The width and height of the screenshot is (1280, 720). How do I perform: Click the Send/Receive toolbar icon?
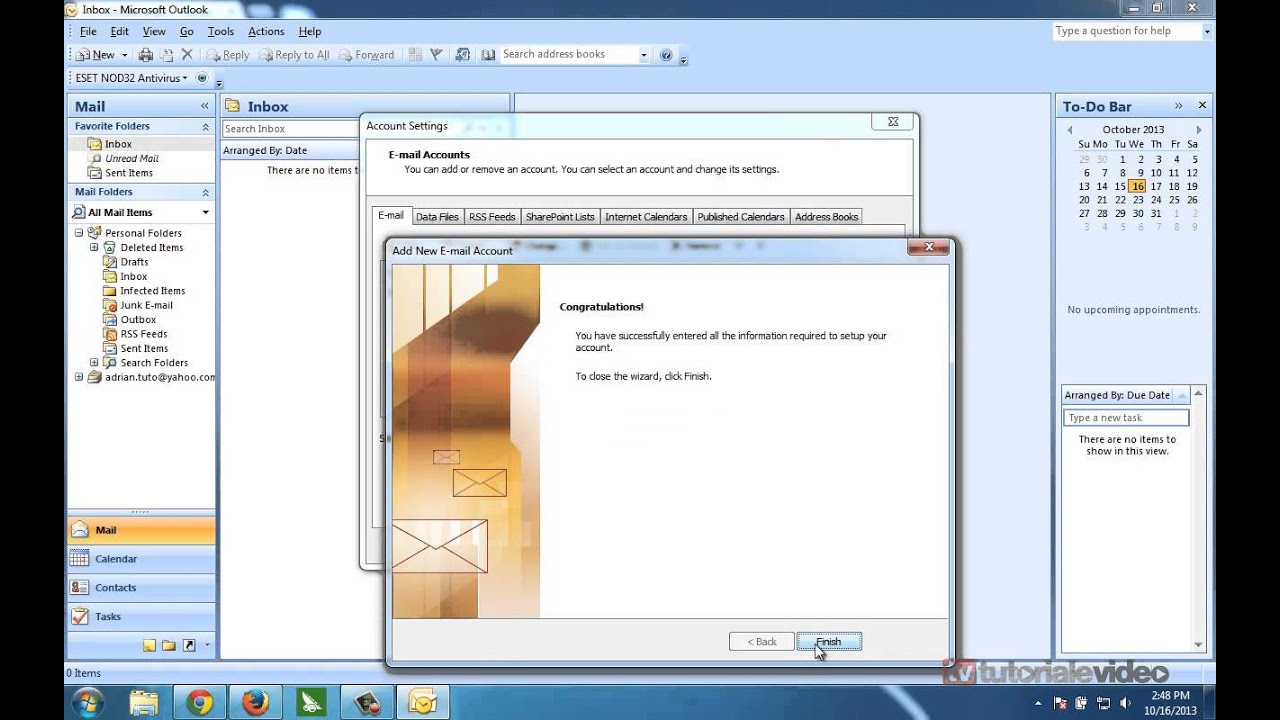click(x=462, y=55)
